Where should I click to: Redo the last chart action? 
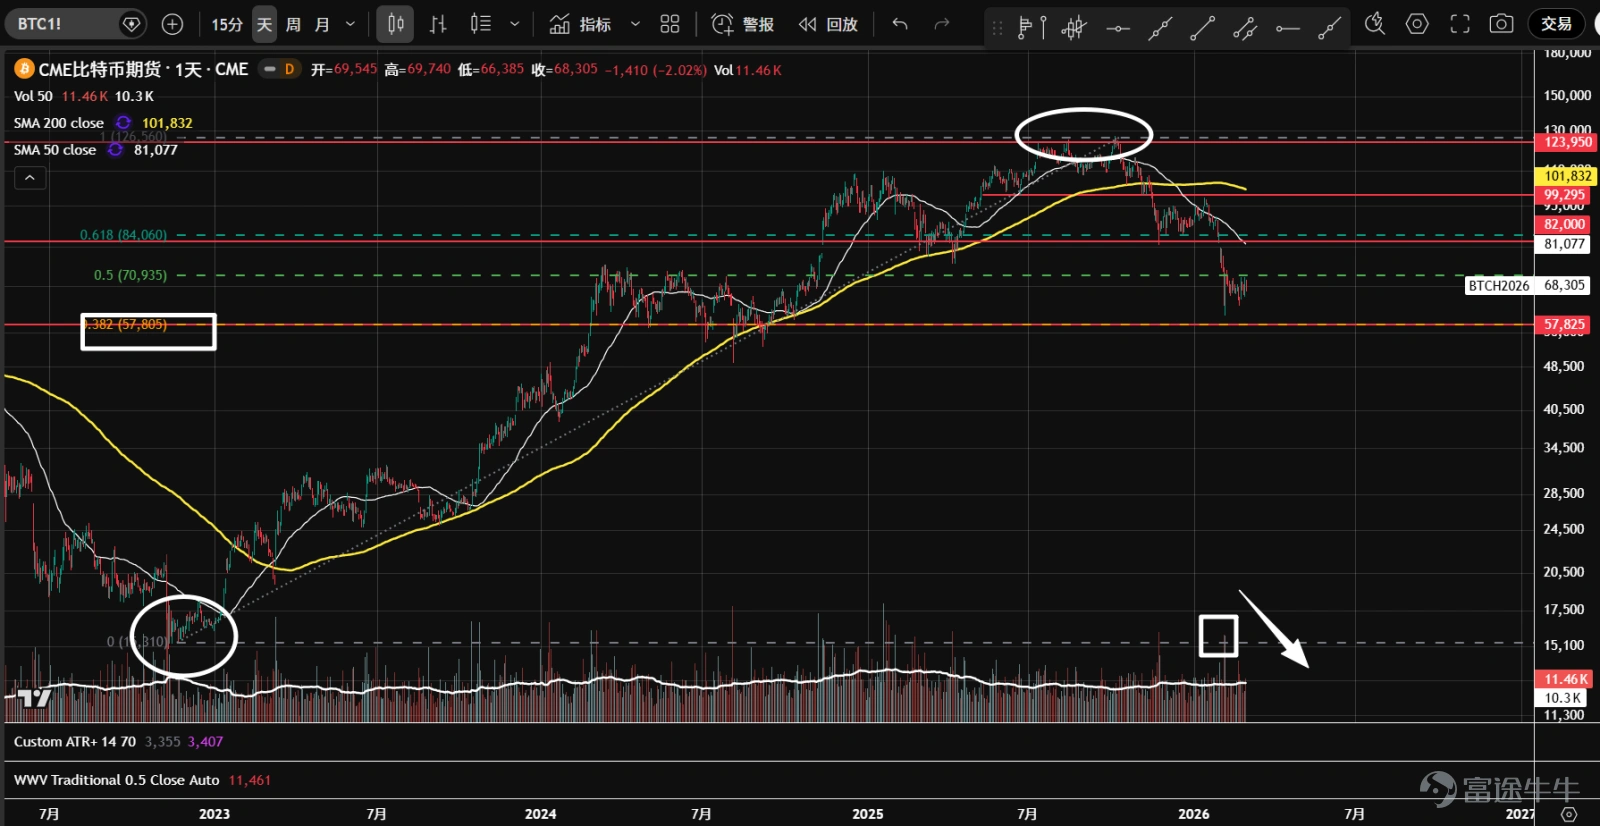tap(941, 24)
